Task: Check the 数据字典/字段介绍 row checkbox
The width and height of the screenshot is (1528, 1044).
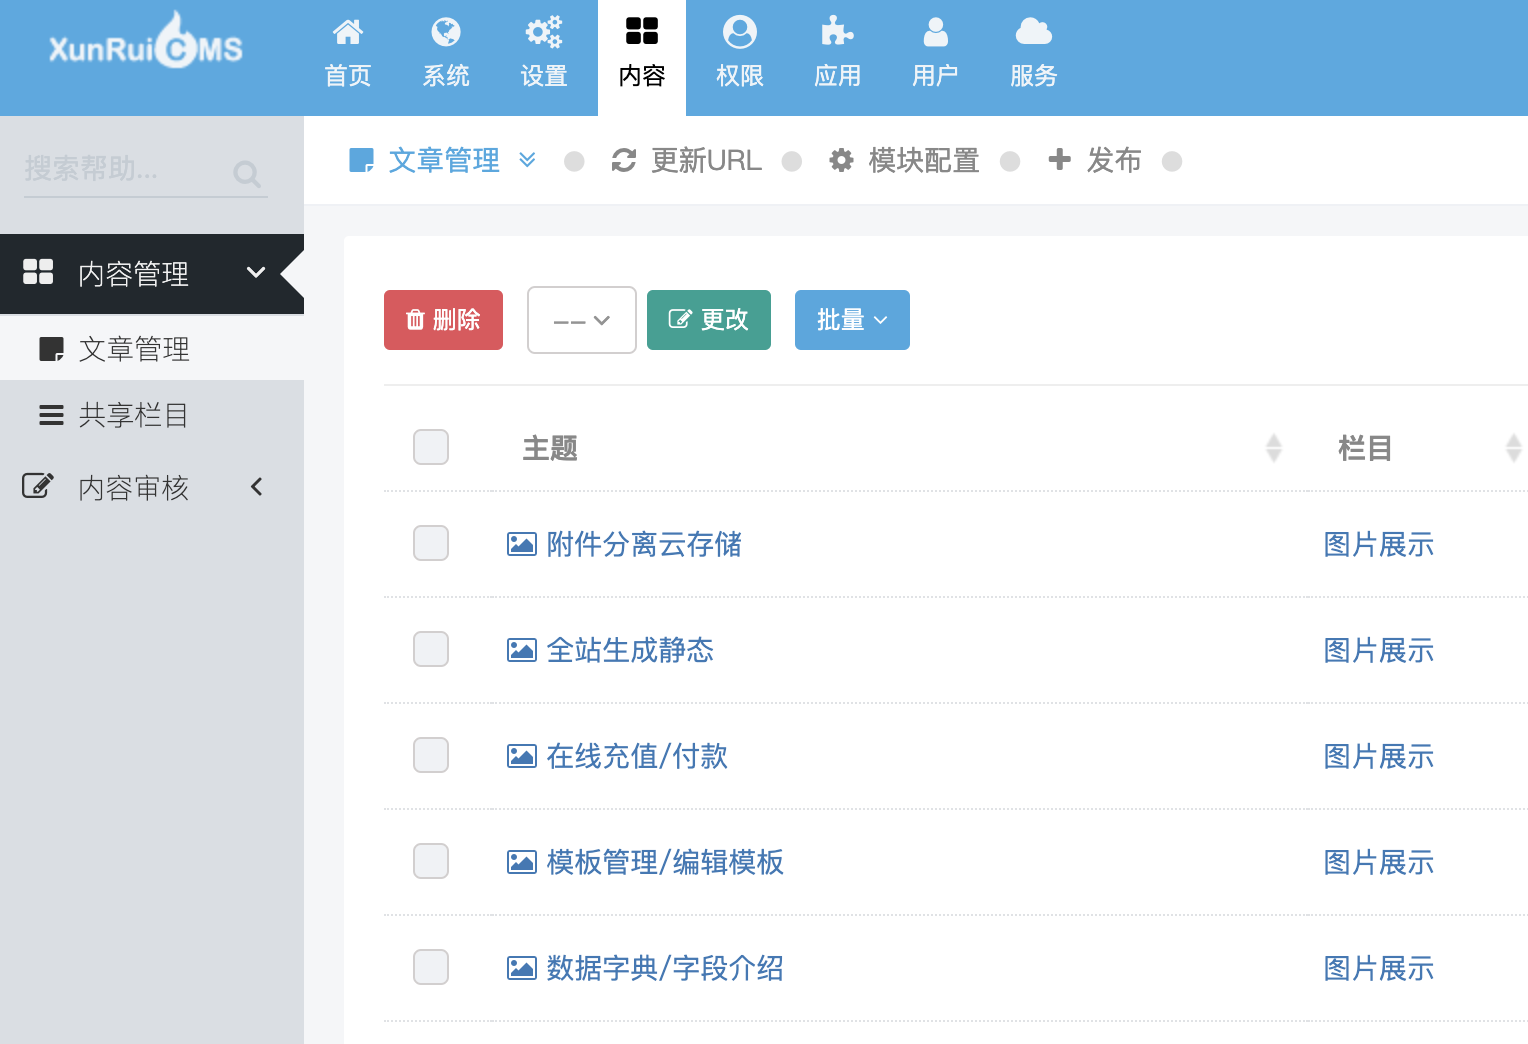Action: [x=431, y=967]
